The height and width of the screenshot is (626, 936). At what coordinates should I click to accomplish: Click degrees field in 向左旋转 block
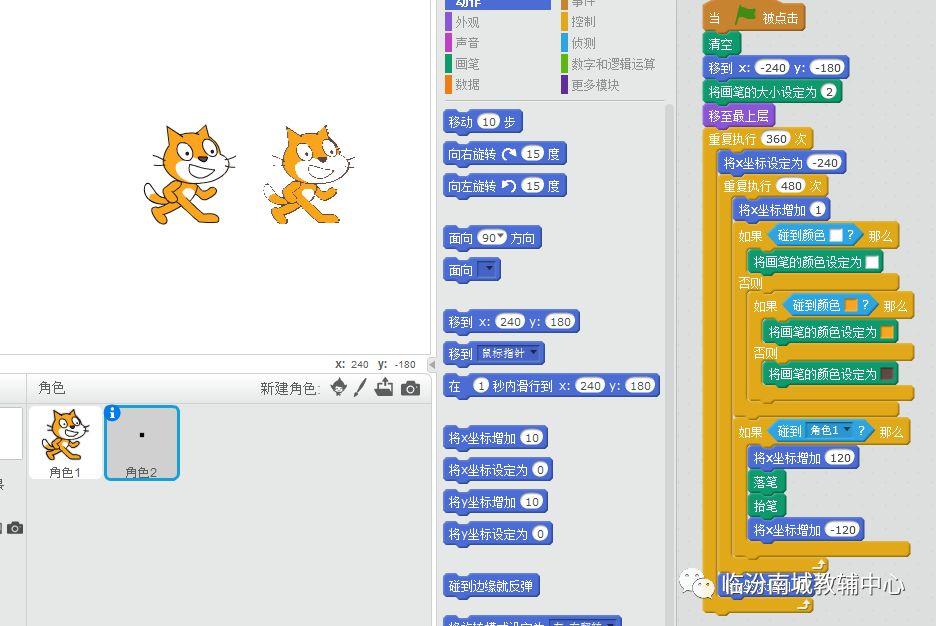point(533,186)
